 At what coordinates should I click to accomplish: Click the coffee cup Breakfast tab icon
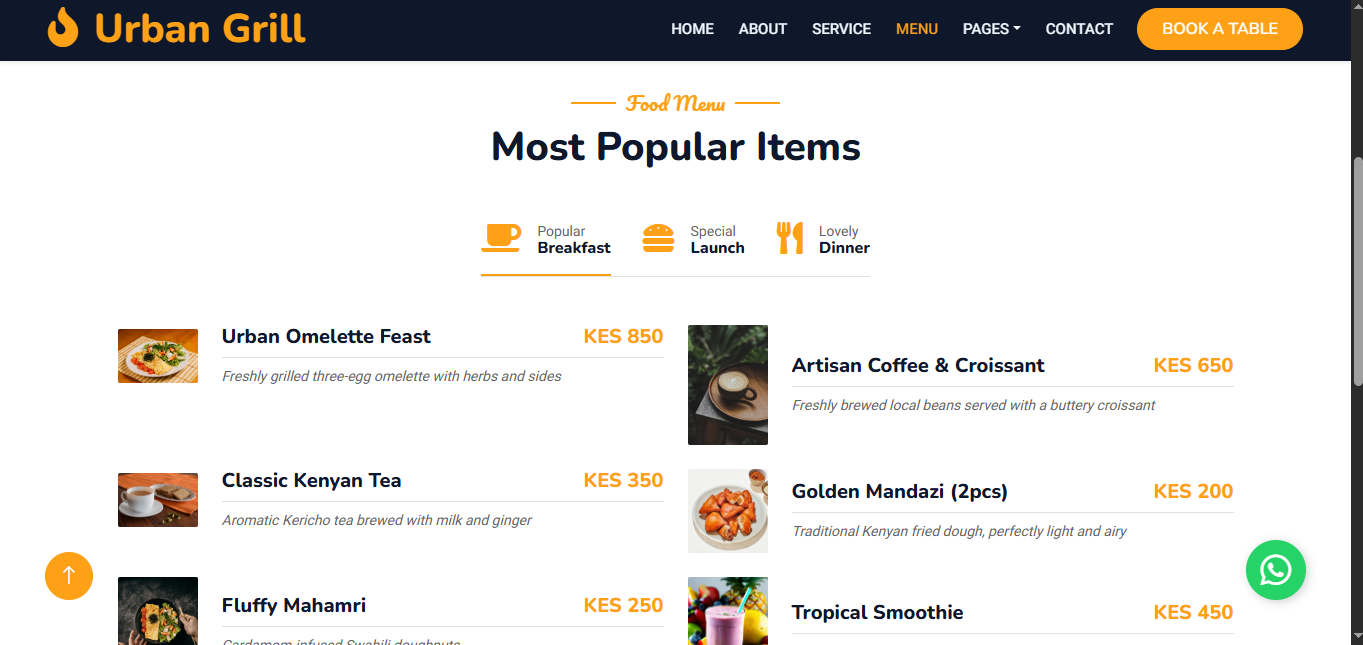(502, 237)
